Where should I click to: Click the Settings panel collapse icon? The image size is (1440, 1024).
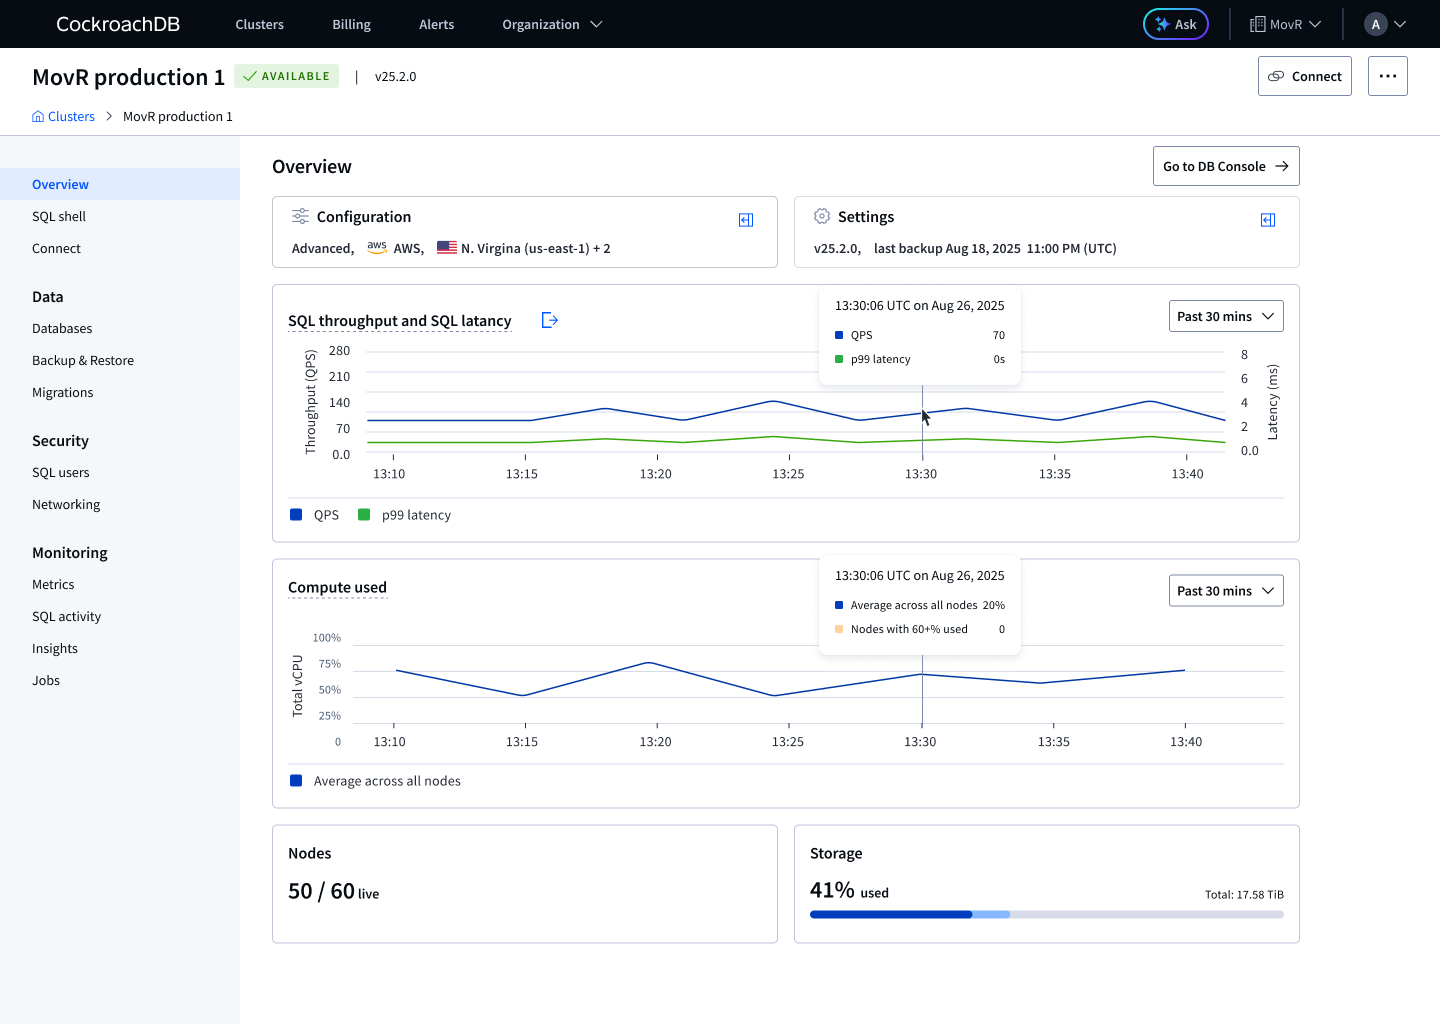pyautogui.click(x=1268, y=220)
